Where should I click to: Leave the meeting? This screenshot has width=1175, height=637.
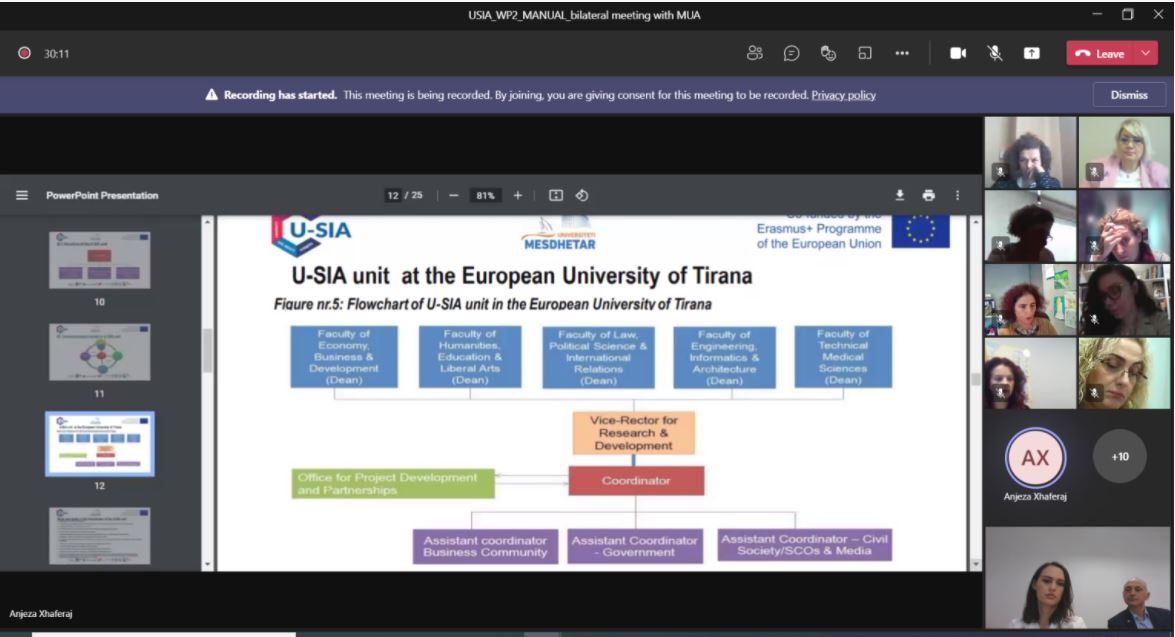click(1100, 53)
